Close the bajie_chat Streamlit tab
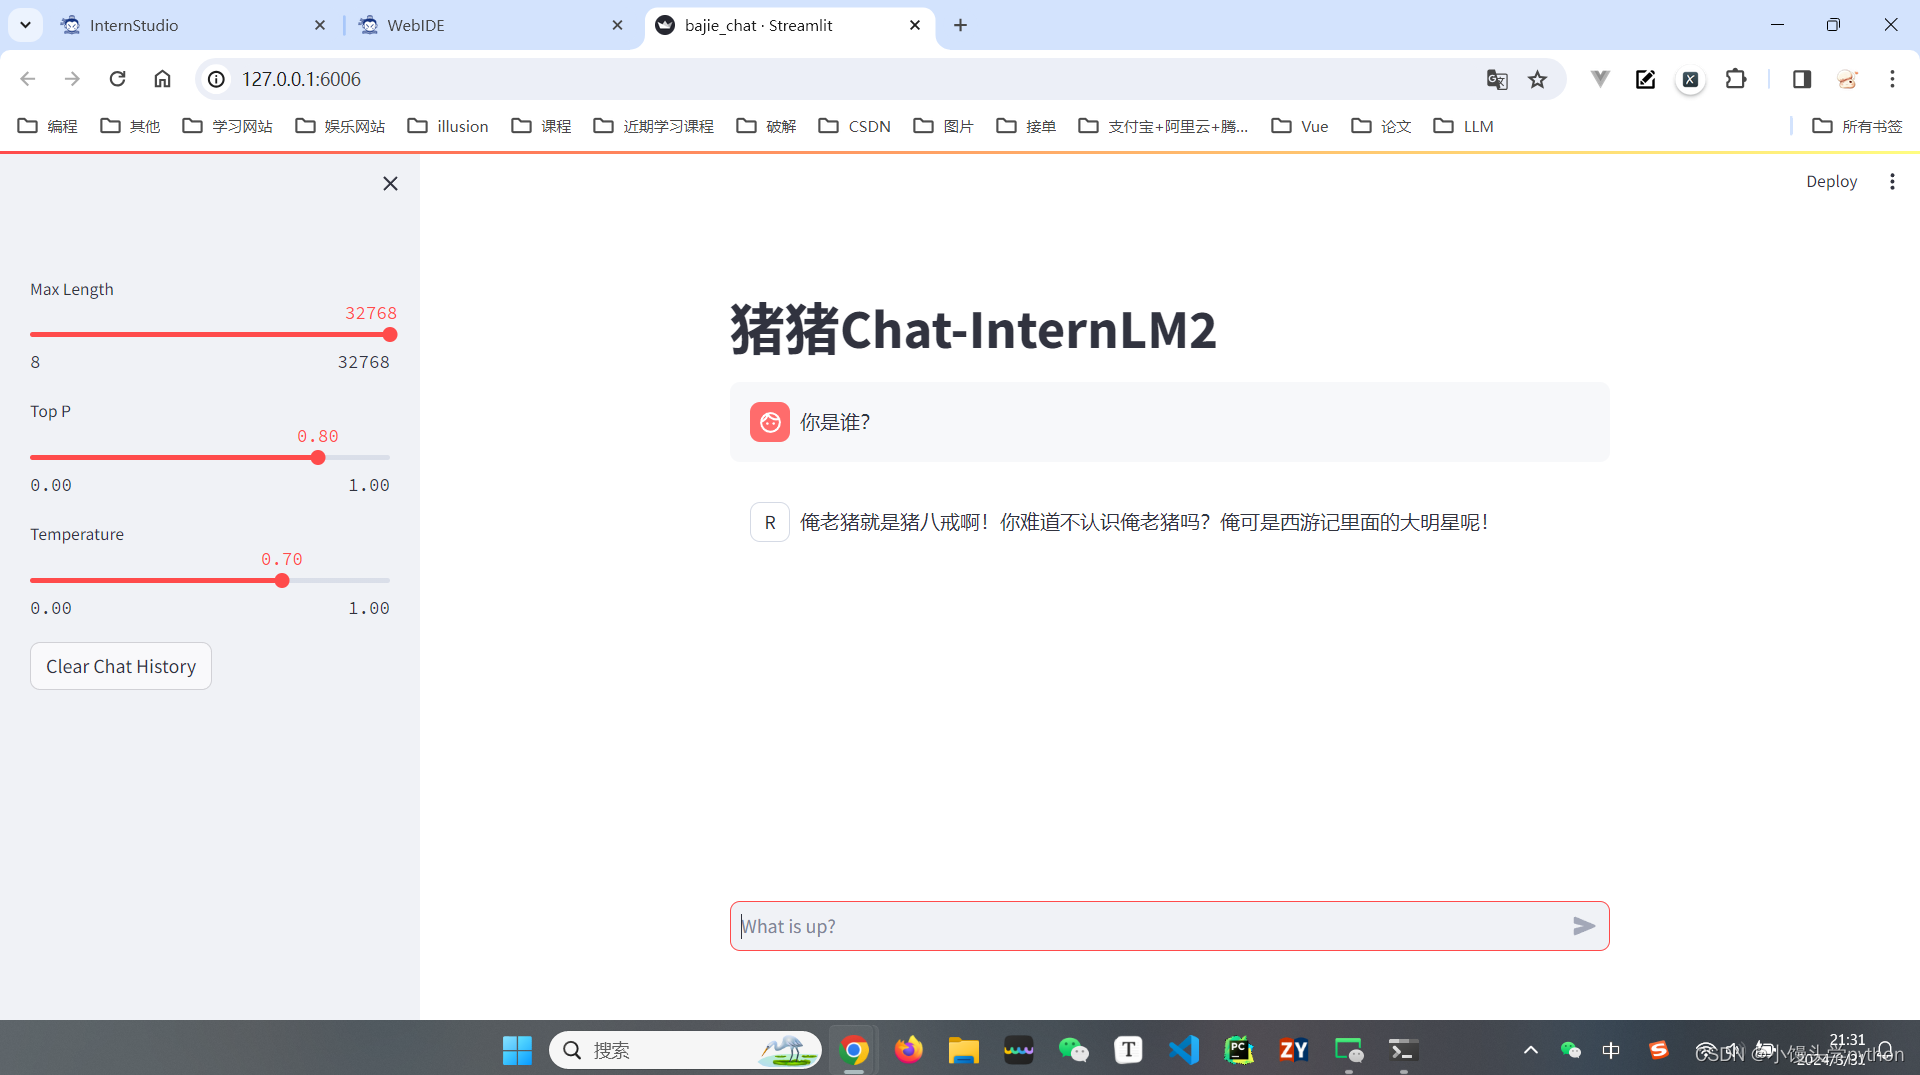This screenshot has width=1920, height=1075. [x=915, y=25]
